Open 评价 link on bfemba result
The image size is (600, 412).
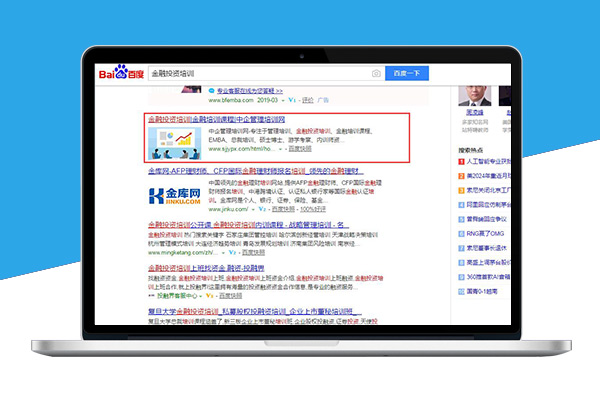click(x=308, y=100)
